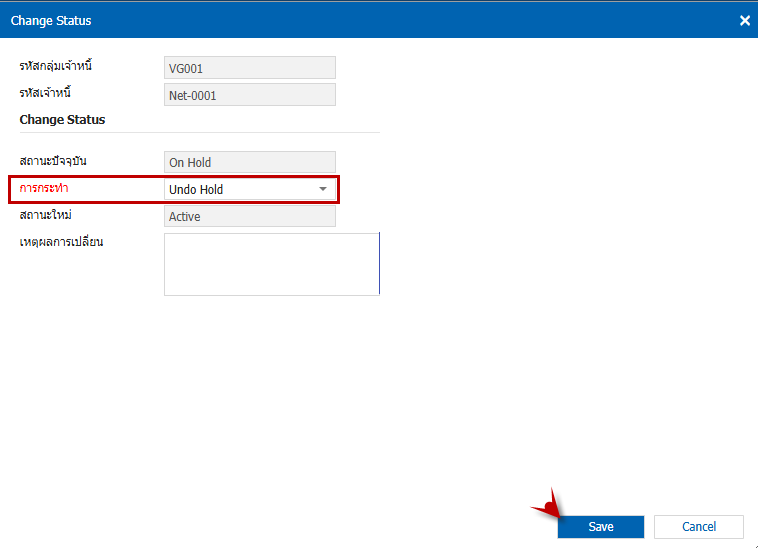Click the เหตุผลการเปลี่ยน label
Image resolution: width=758 pixels, height=548 pixels.
tap(62, 242)
